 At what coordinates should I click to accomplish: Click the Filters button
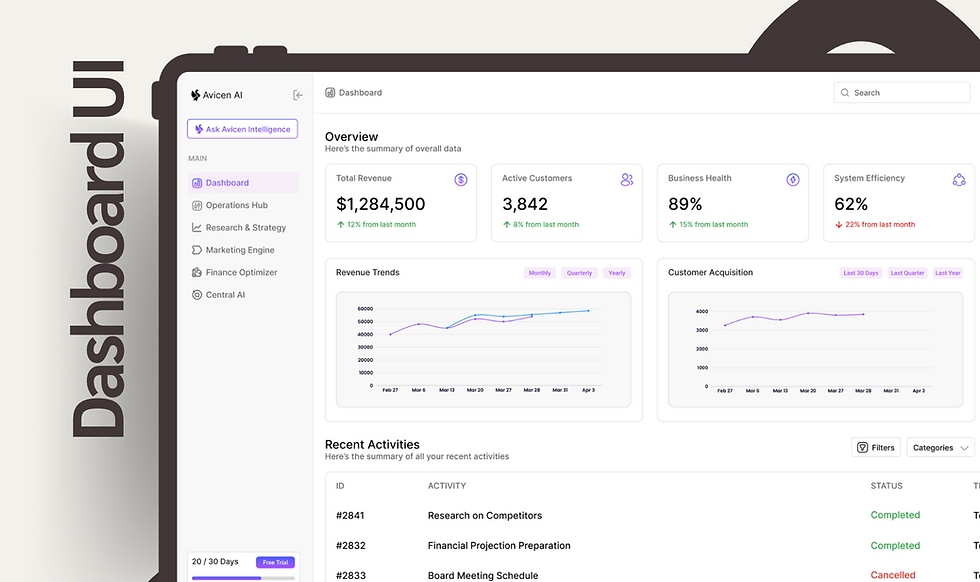[876, 448]
